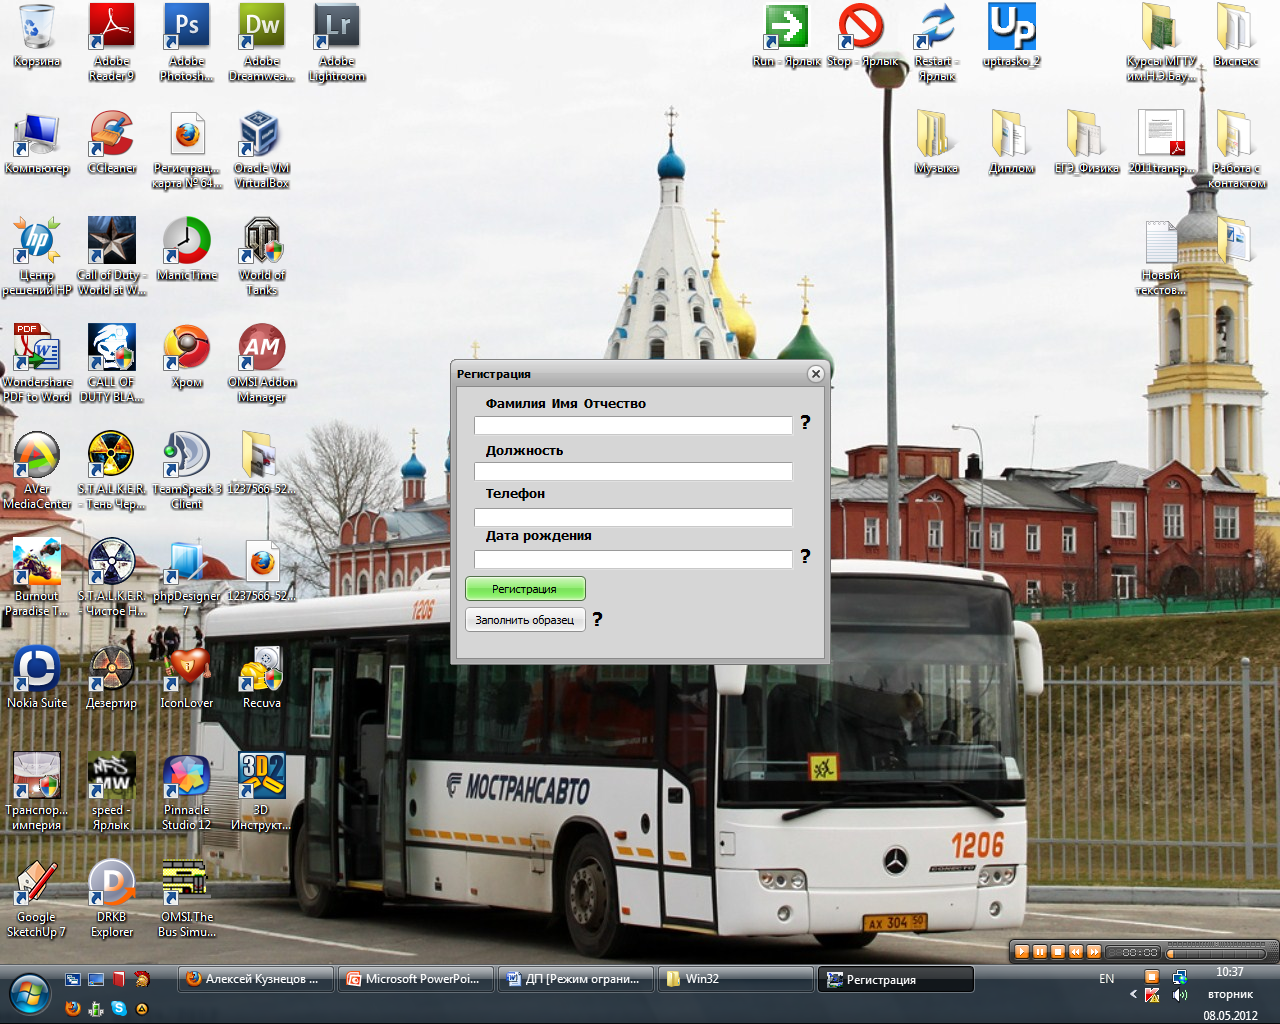Image resolution: width=1280 pixels, height=1024 pixels.
Task: Adjust the media gadget volume slider
Action: (x=1217, y=953)
